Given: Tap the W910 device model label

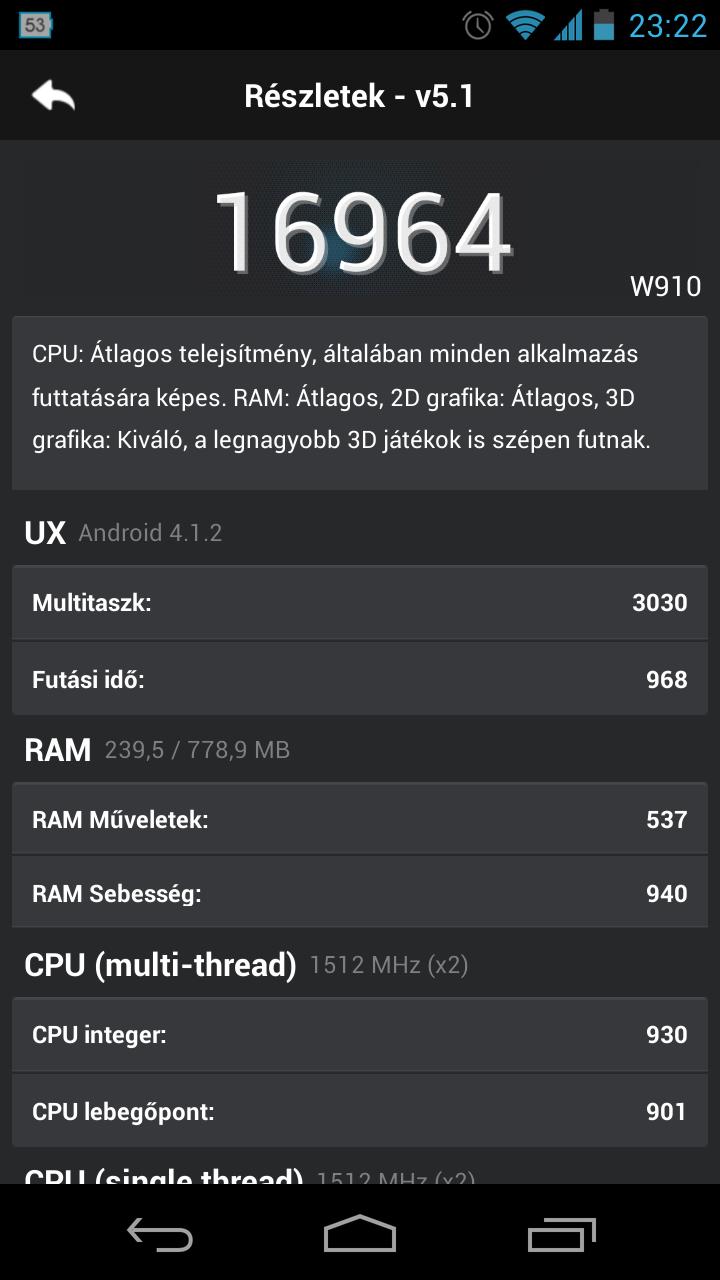Looking at the screenshot, I should (665, 286).
